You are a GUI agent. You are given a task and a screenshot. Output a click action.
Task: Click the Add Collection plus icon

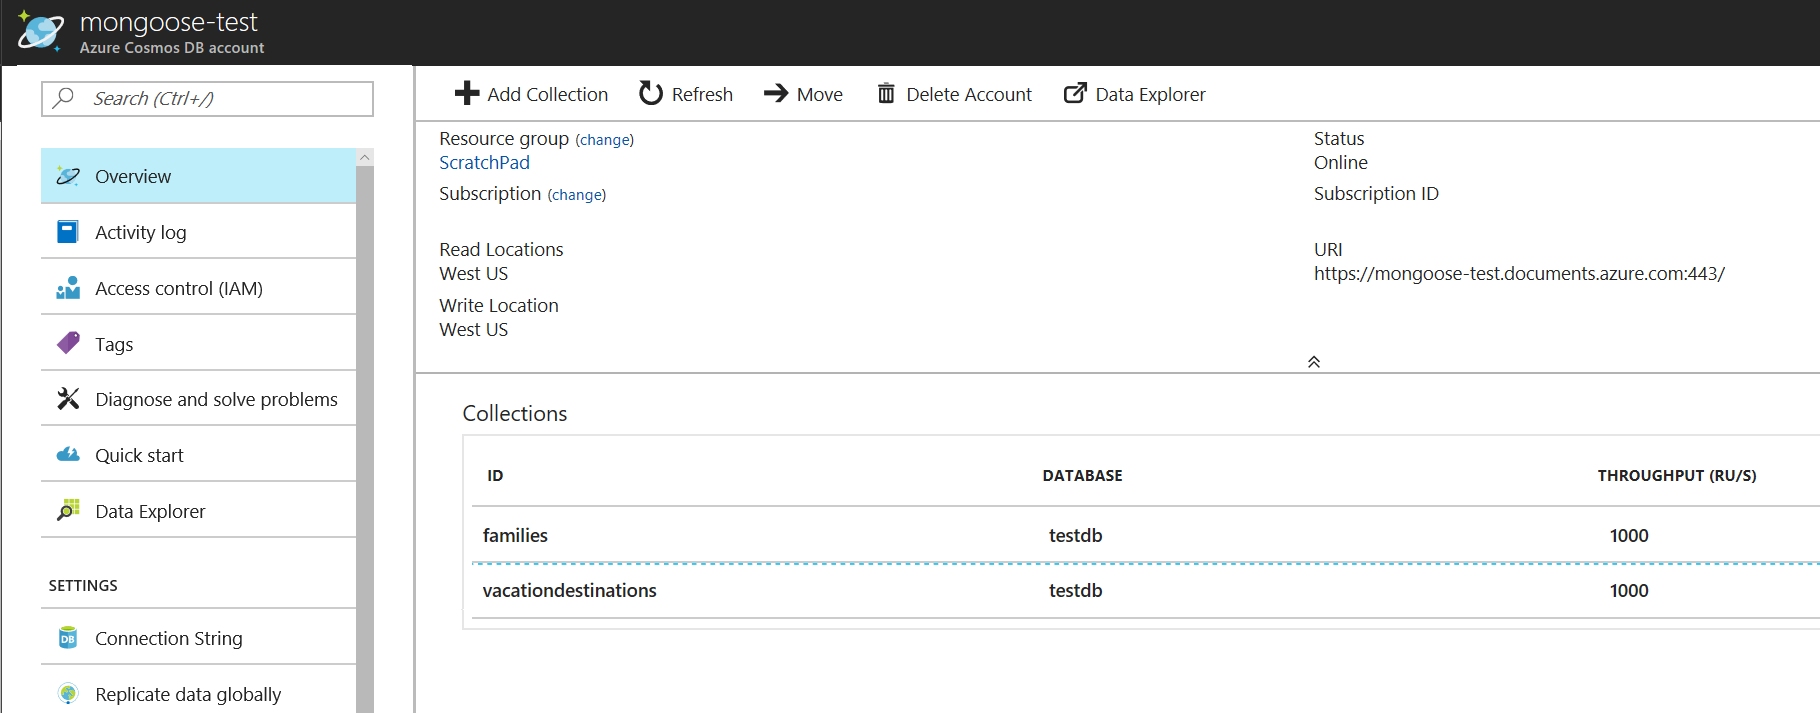466,94
